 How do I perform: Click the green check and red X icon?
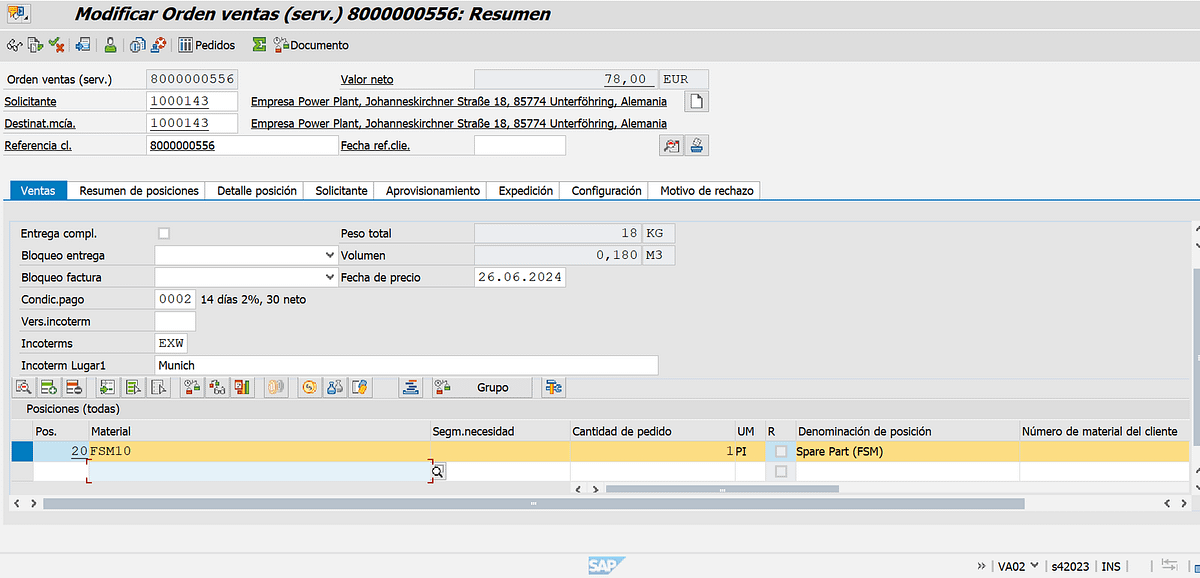56,45
